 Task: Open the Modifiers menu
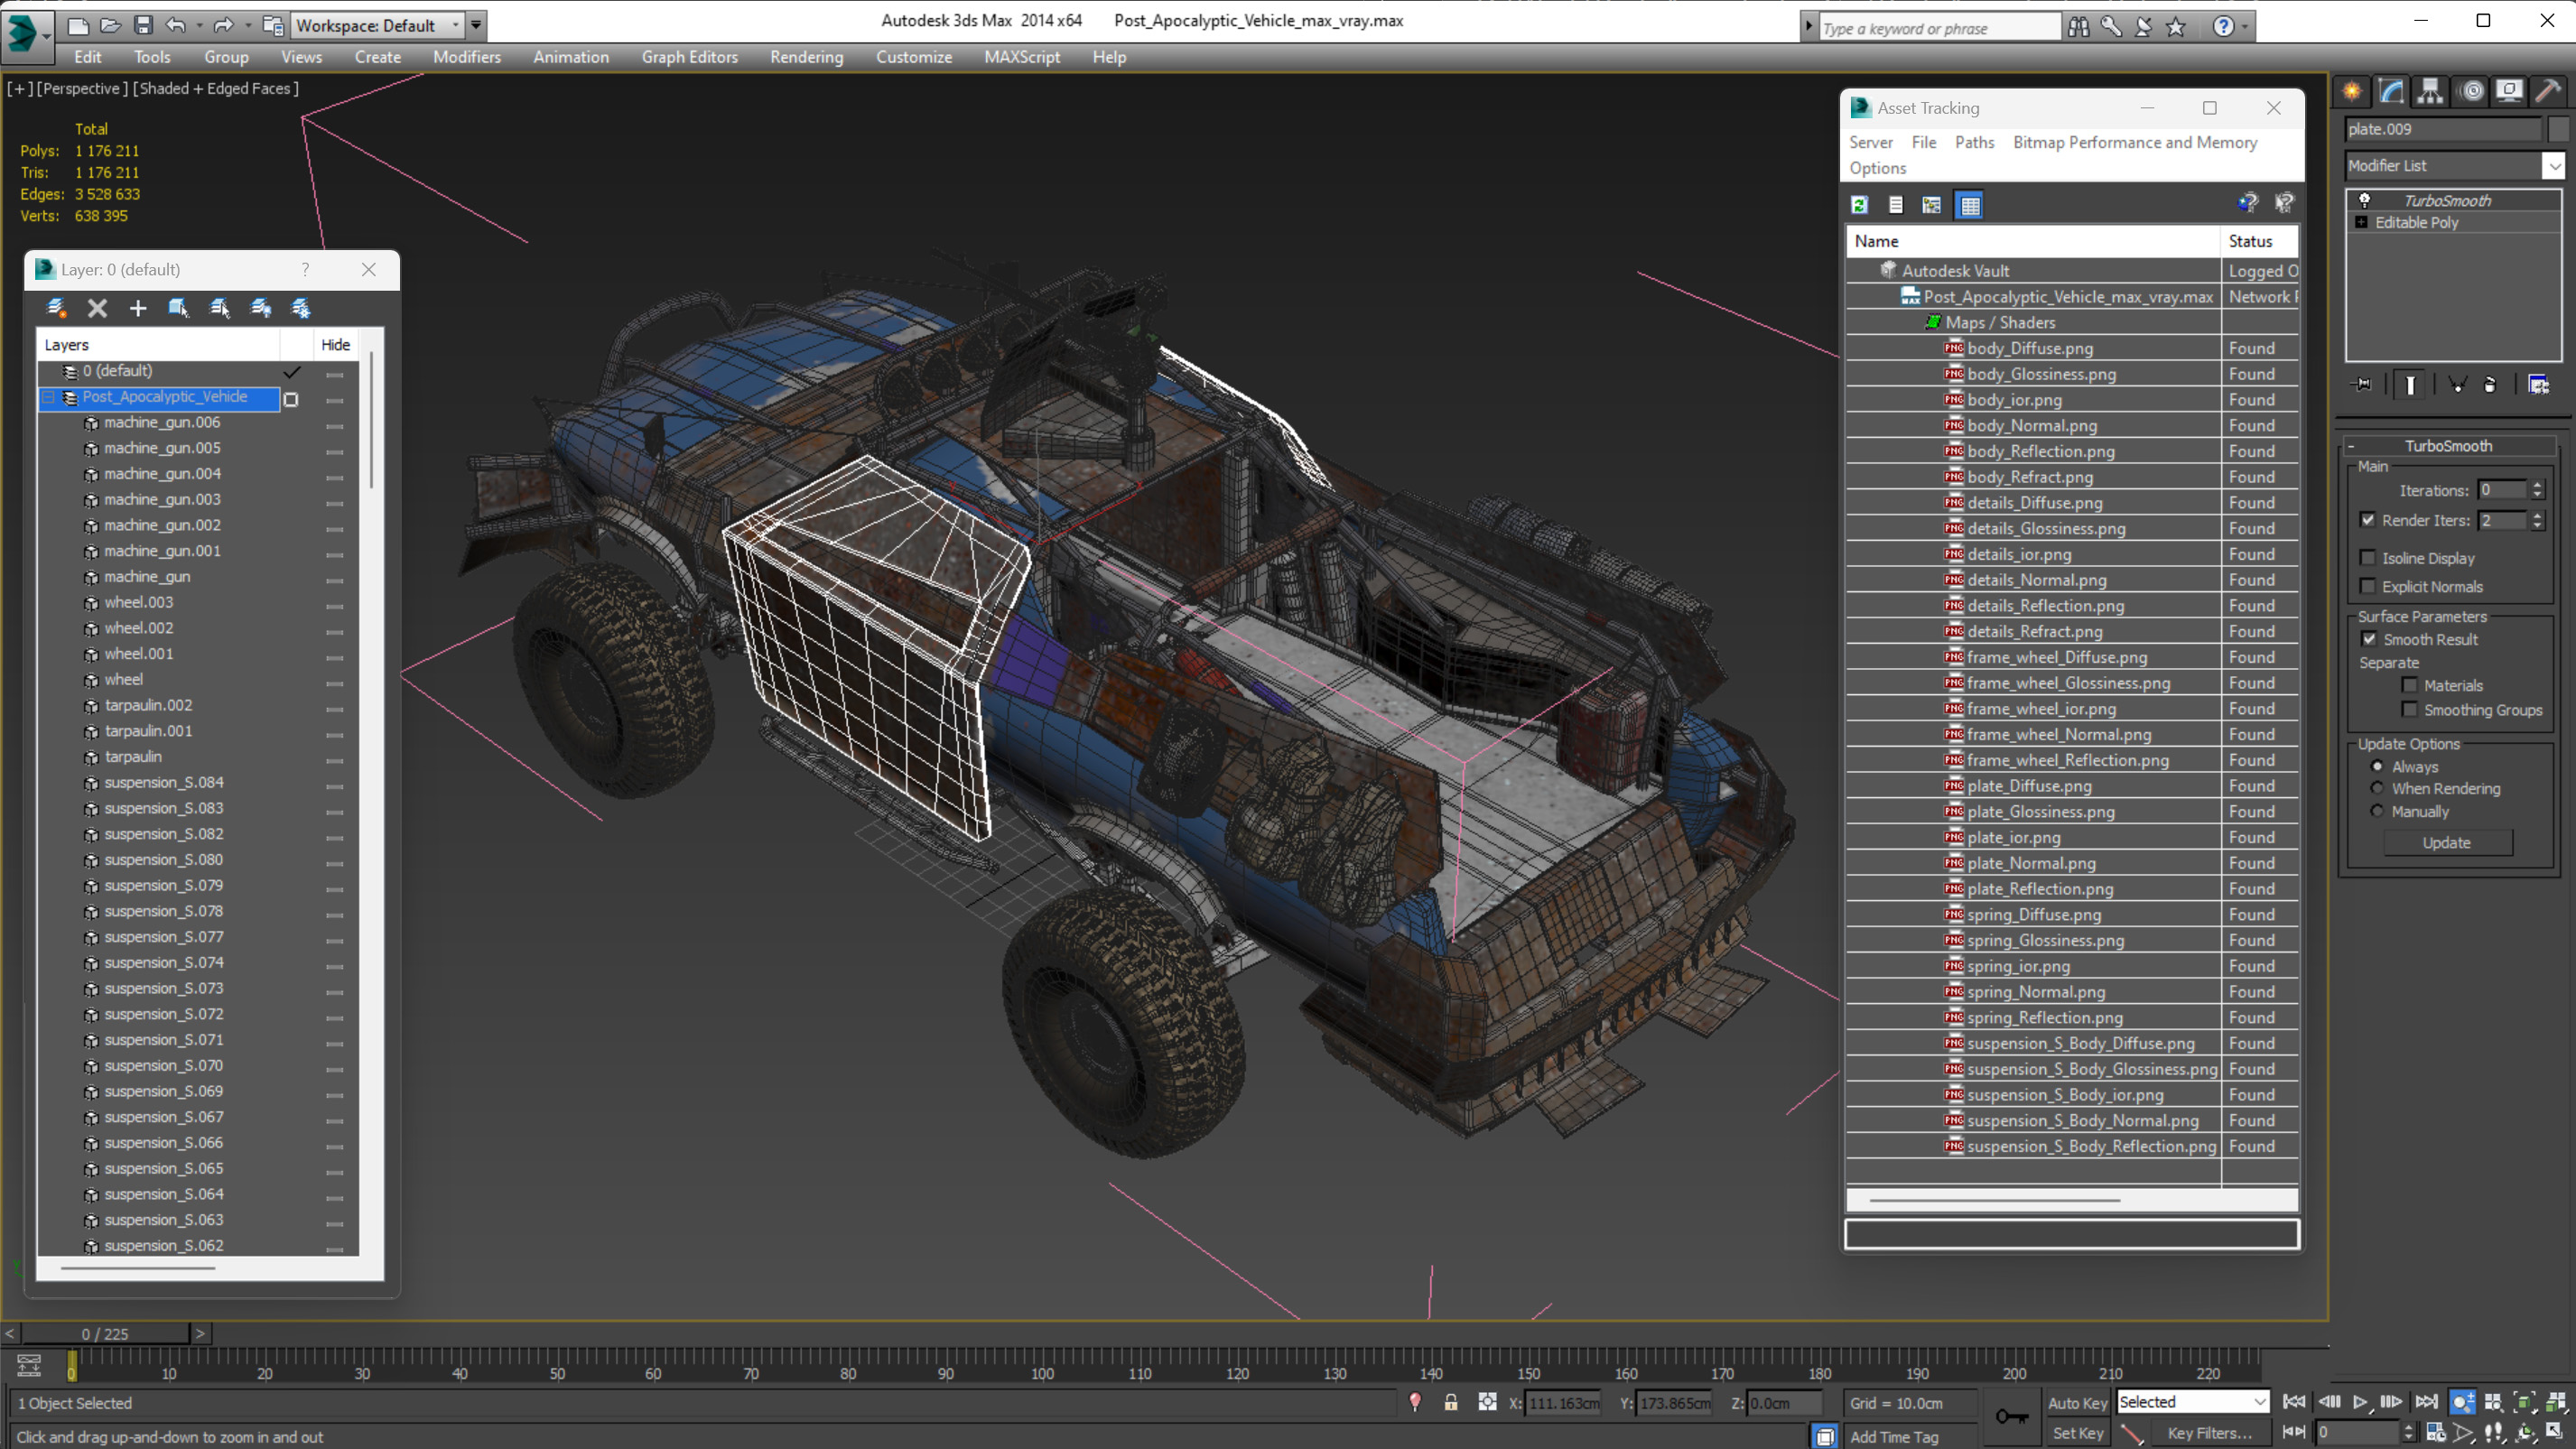click(466, 57)
